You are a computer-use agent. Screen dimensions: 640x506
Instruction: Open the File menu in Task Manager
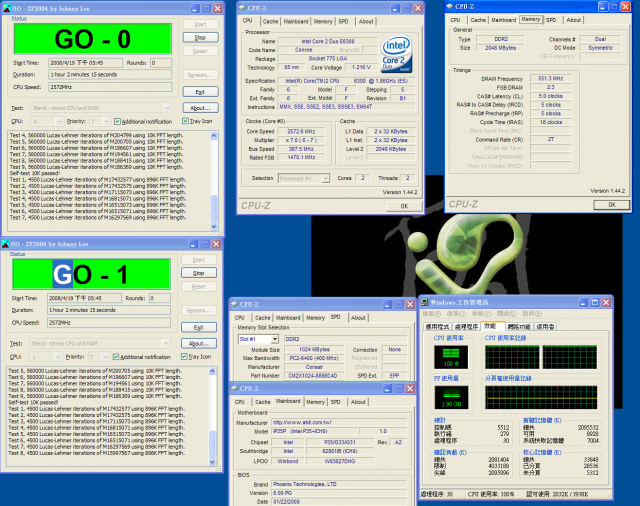click(x=431, y=314)
